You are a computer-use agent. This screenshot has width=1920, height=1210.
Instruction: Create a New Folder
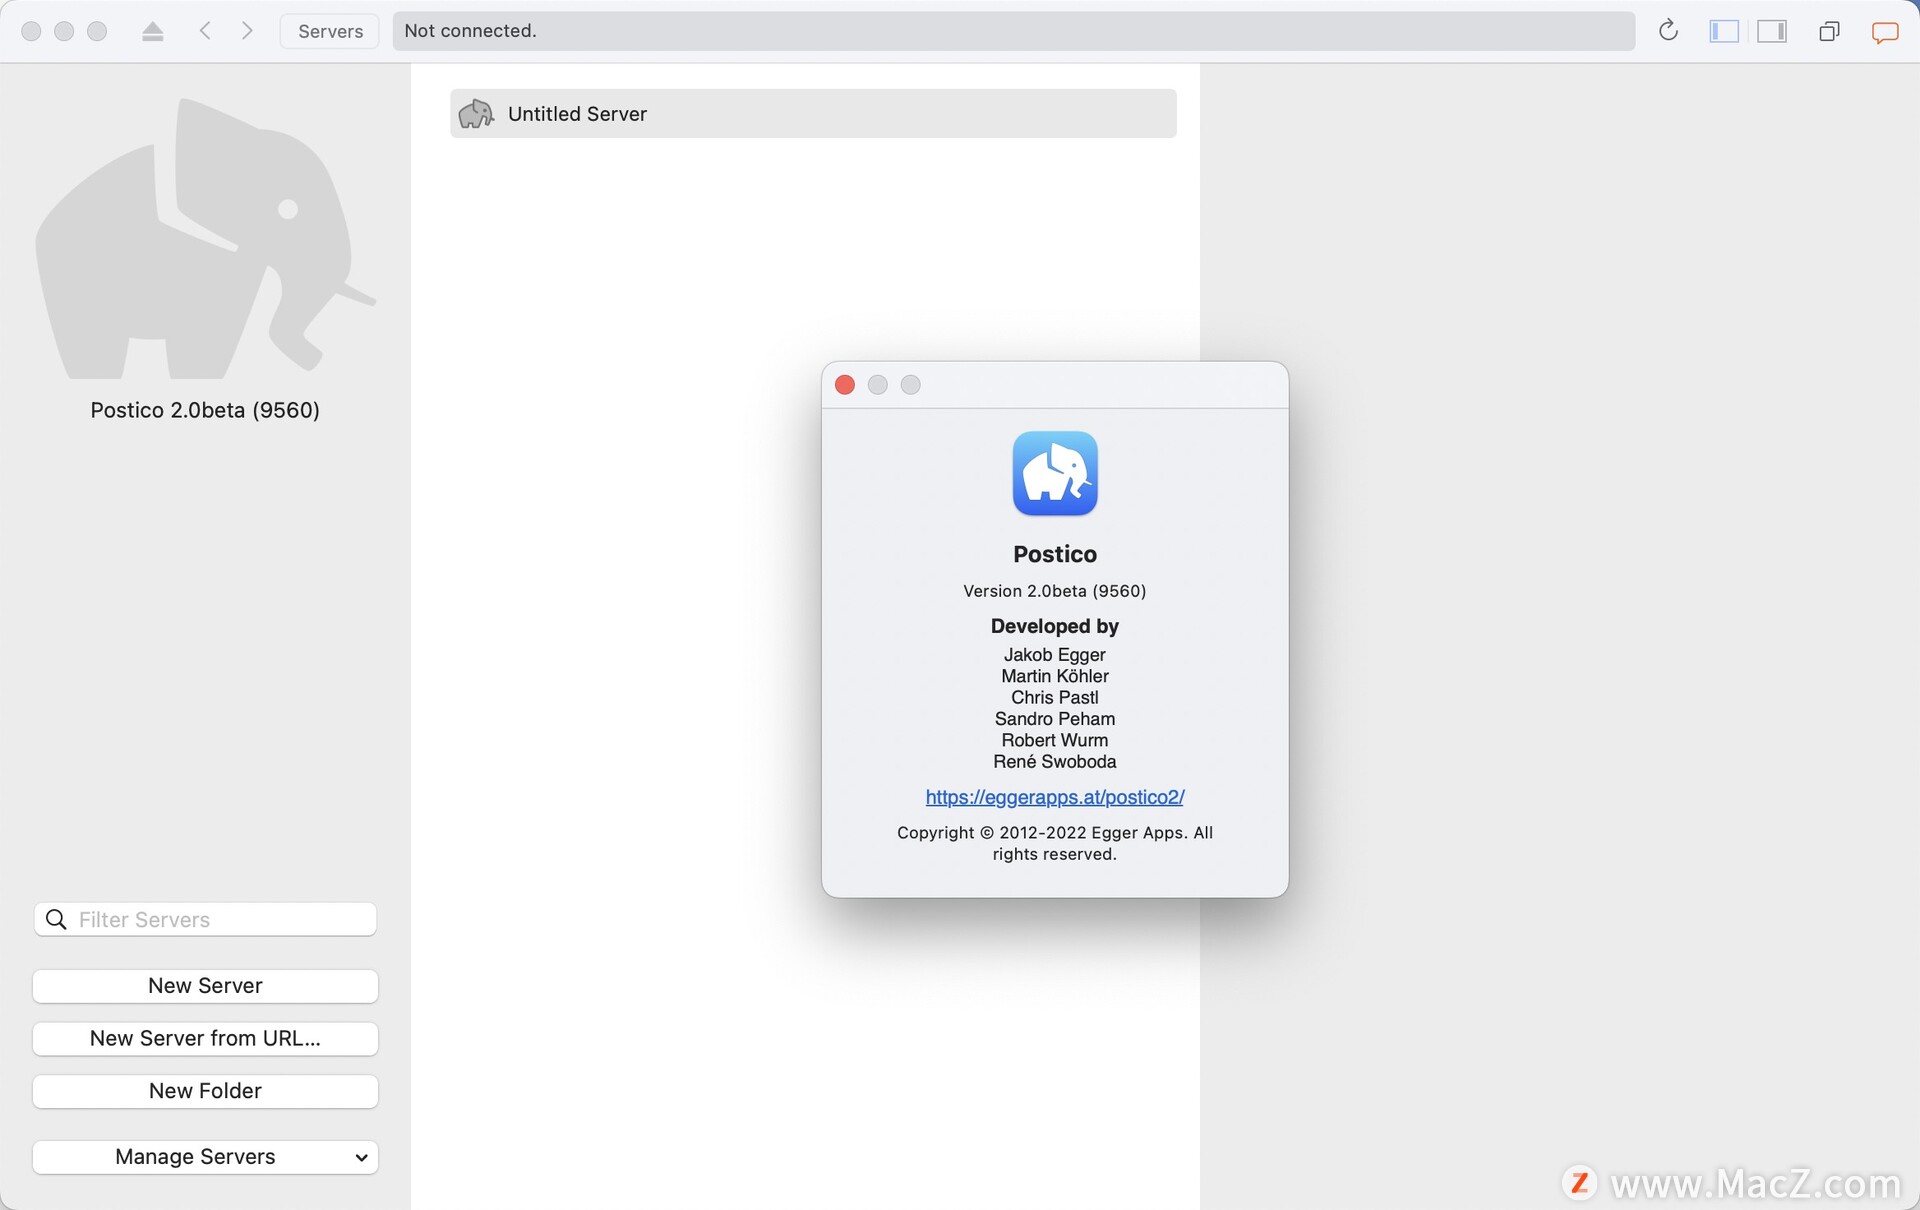[205, 1091]
